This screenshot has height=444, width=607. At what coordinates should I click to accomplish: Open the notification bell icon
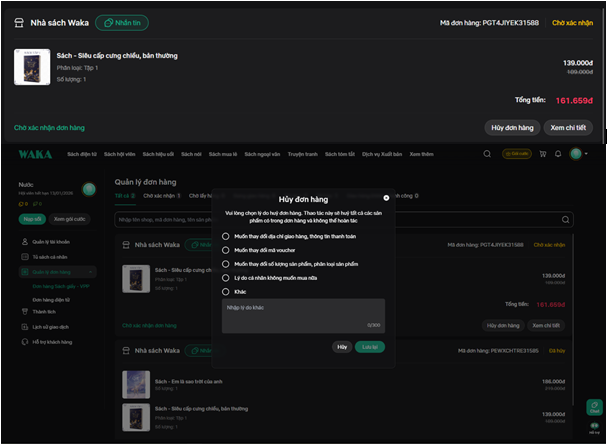557,154
